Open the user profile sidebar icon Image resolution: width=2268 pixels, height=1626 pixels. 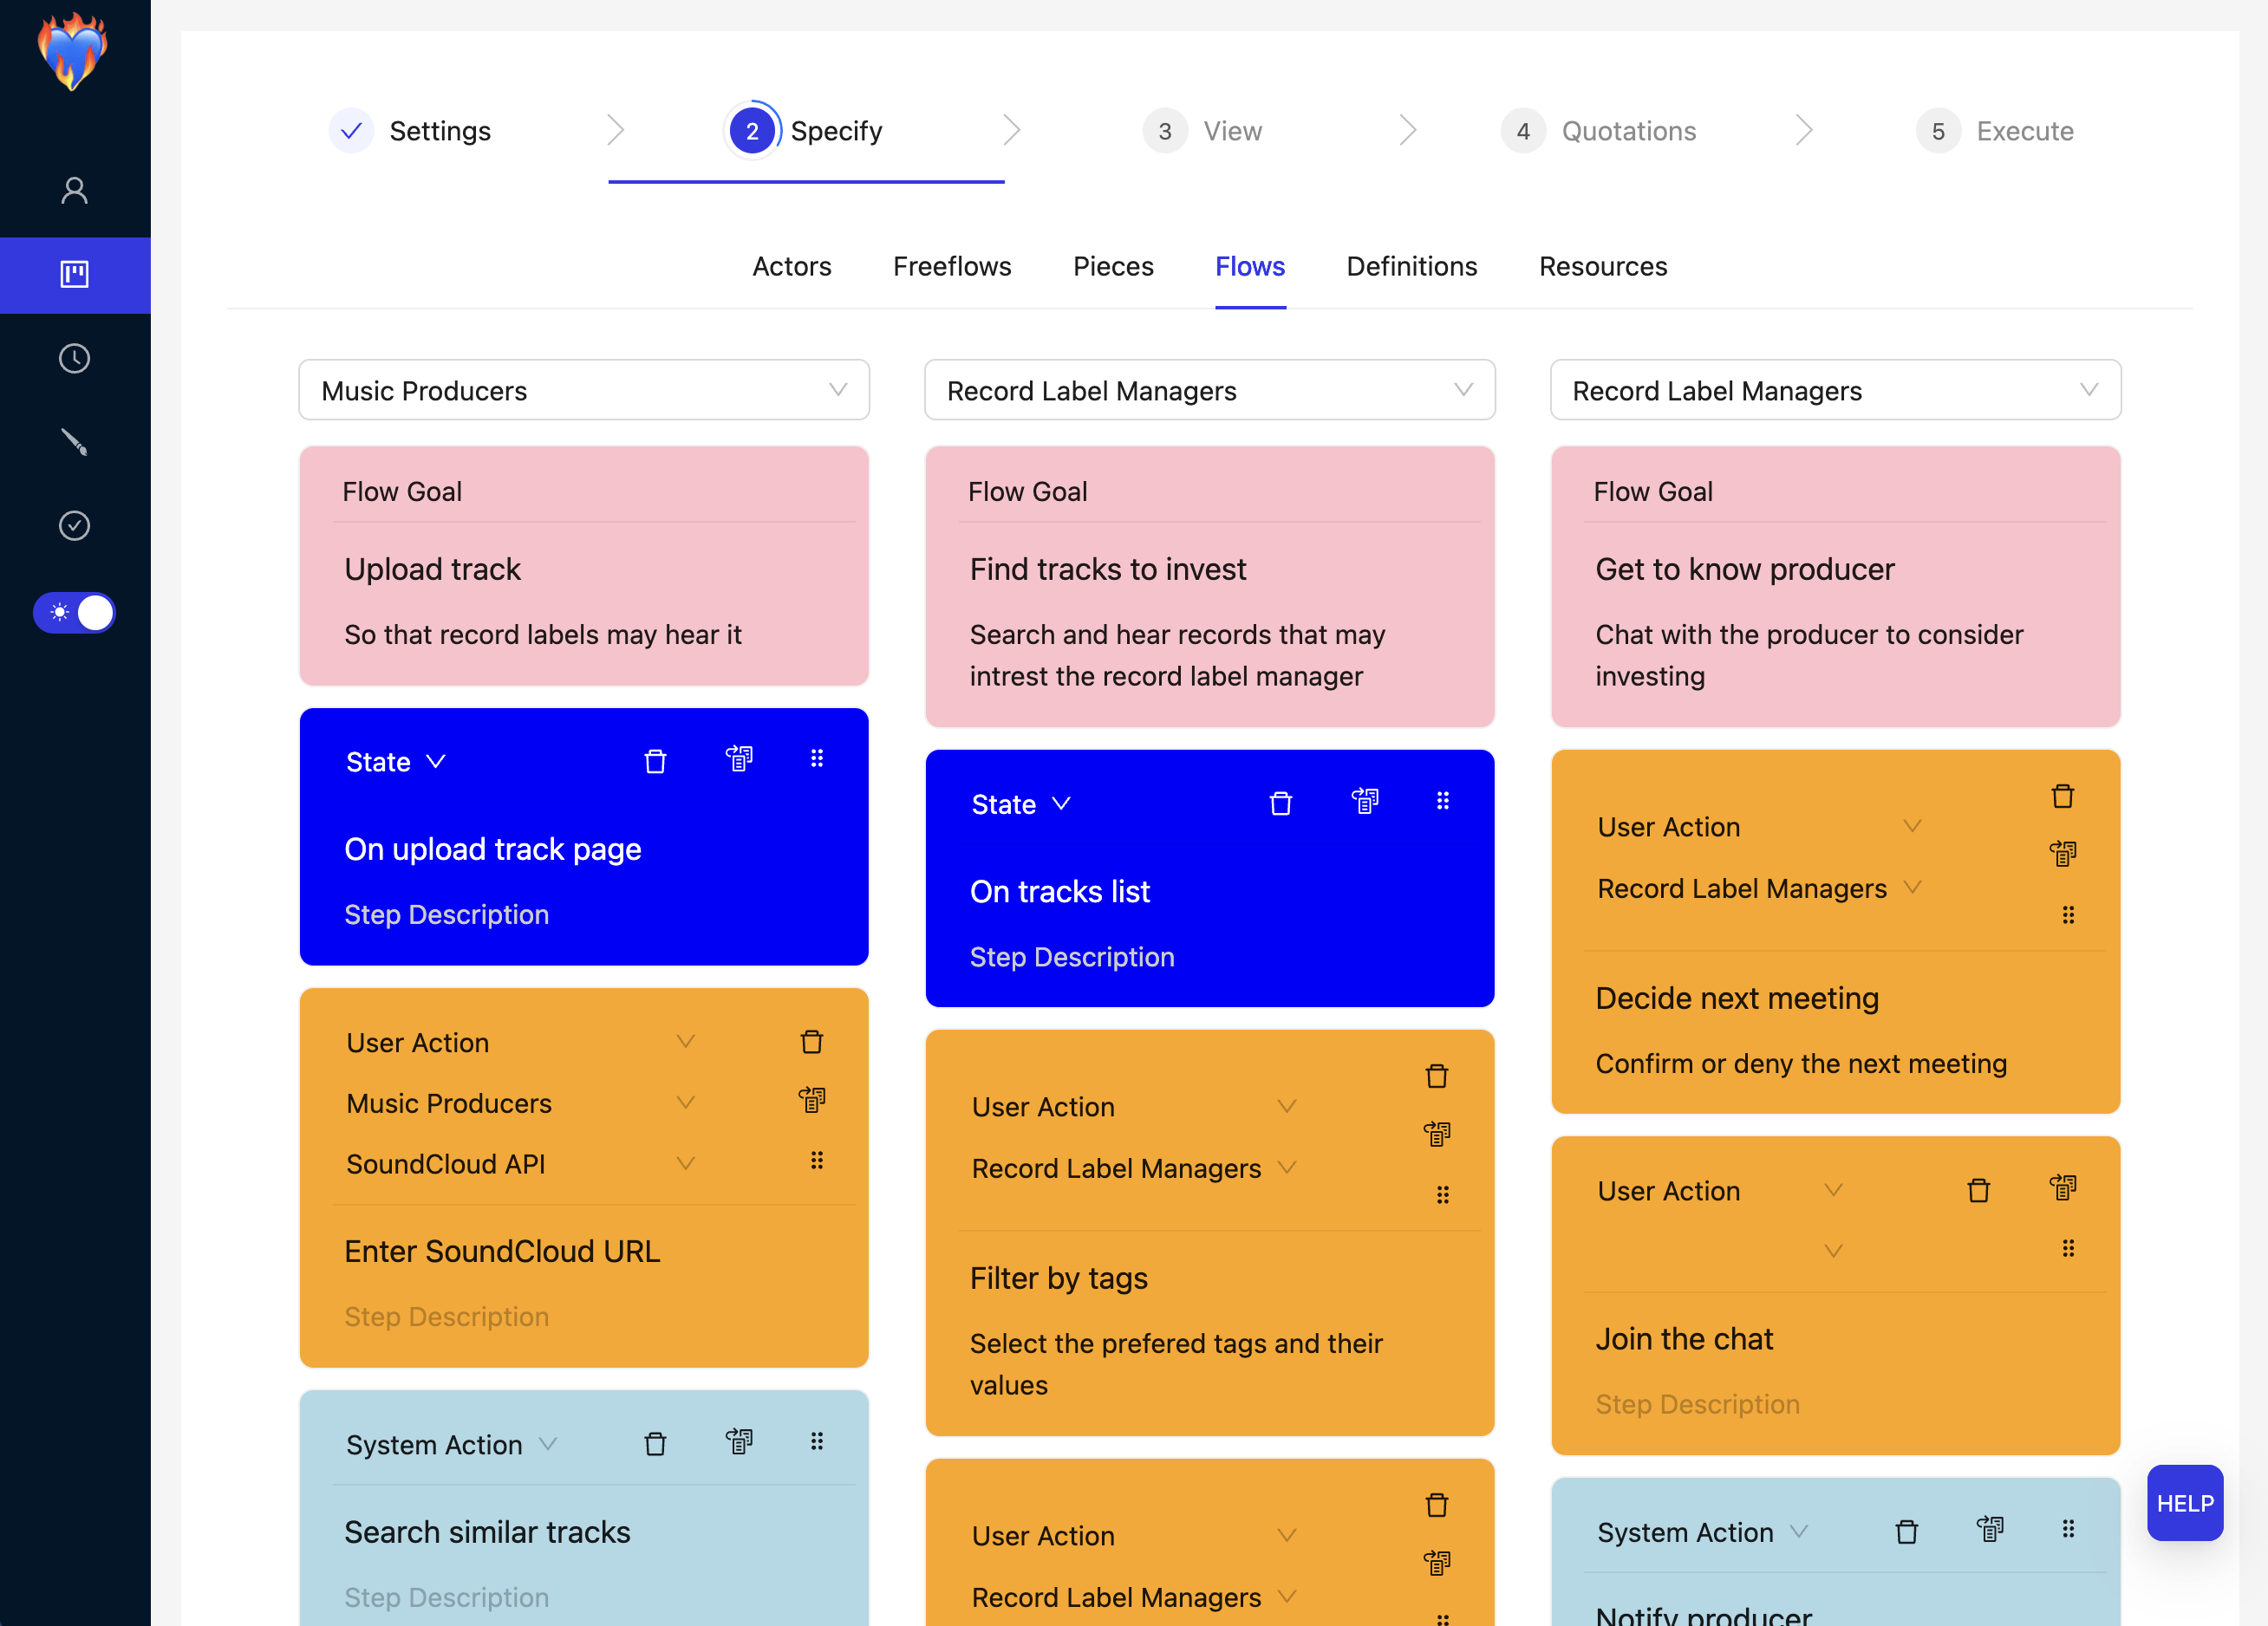(74, 190)
